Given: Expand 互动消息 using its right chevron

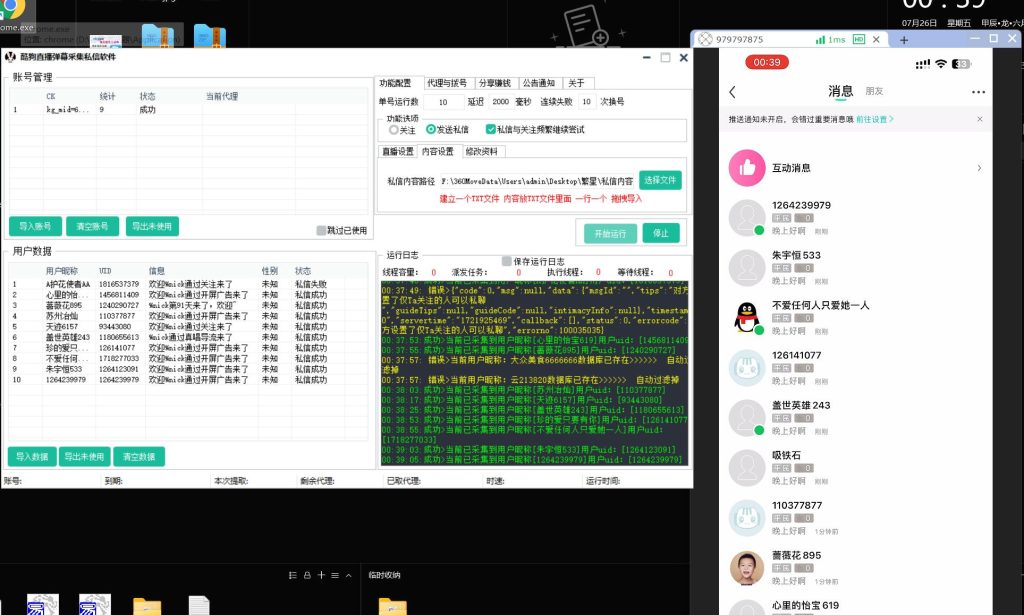Looking at the screenshot, I should (978, 168).
